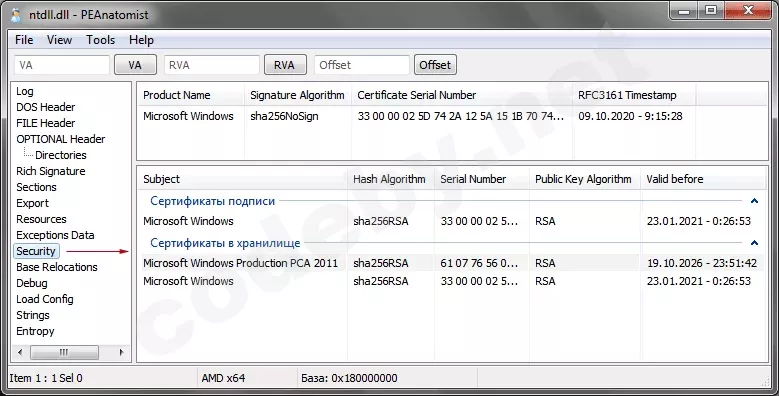Click Сертификаты в хранилище group header text
Screen dimensions: 779x396
coord(225,243)
